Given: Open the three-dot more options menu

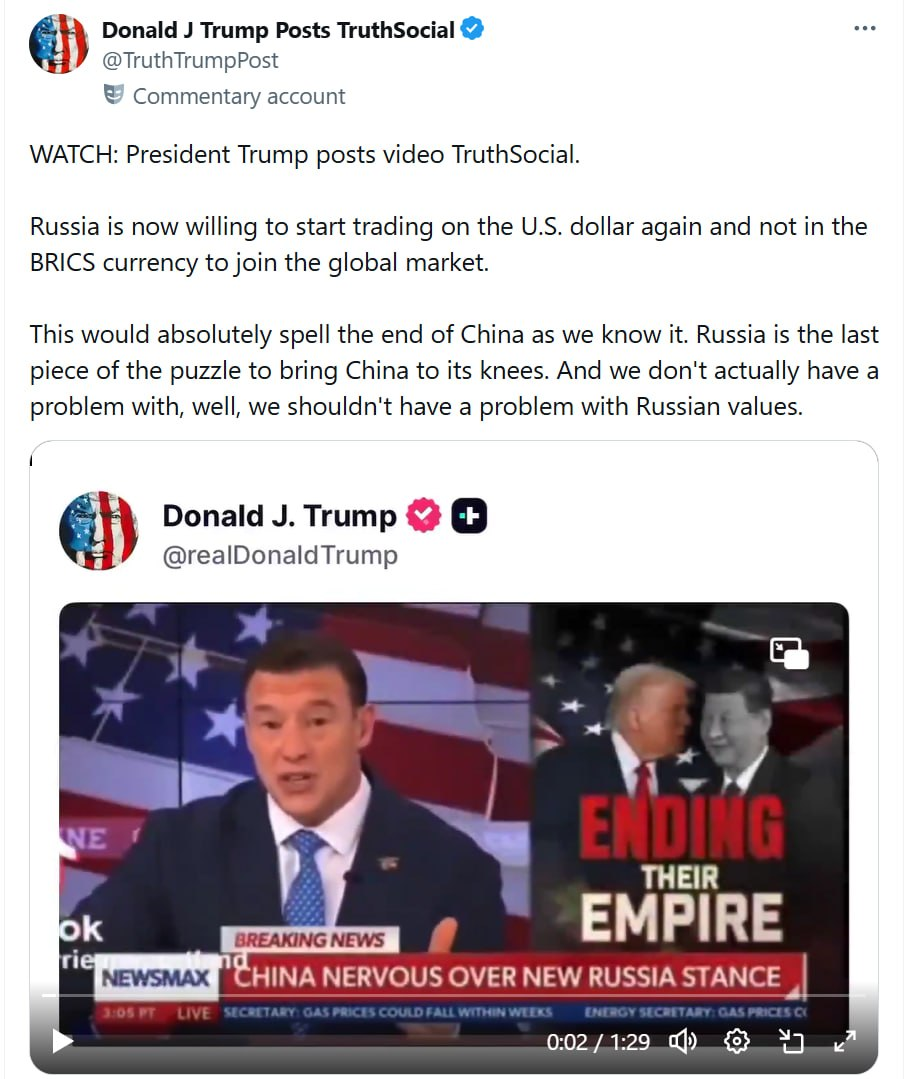Looking at the screenshot, I should click(864, 28).
